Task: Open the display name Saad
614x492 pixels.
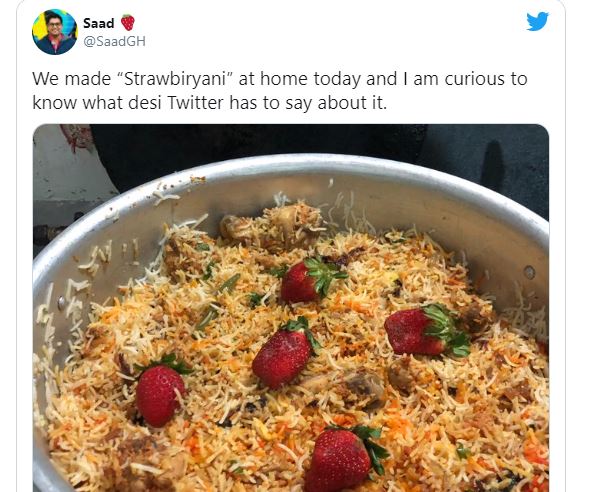Action: [98, 23]
